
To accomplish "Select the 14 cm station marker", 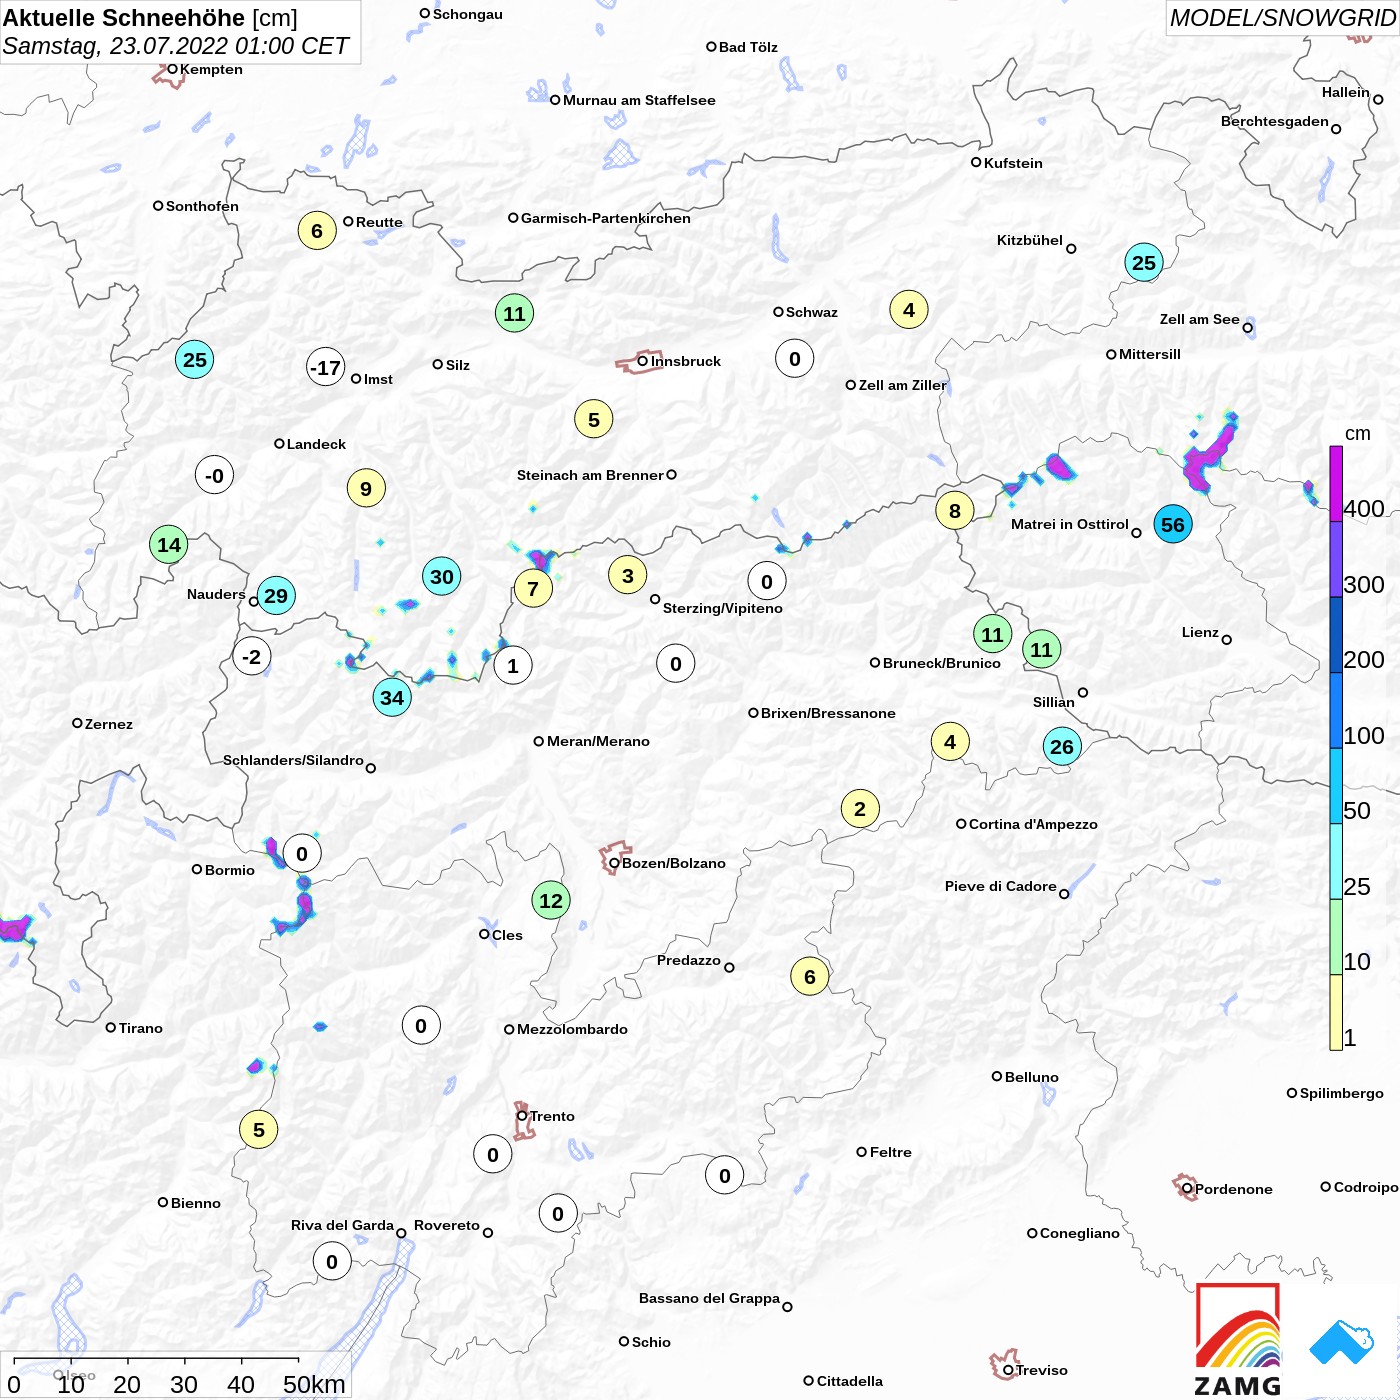I will pos(169,545).
